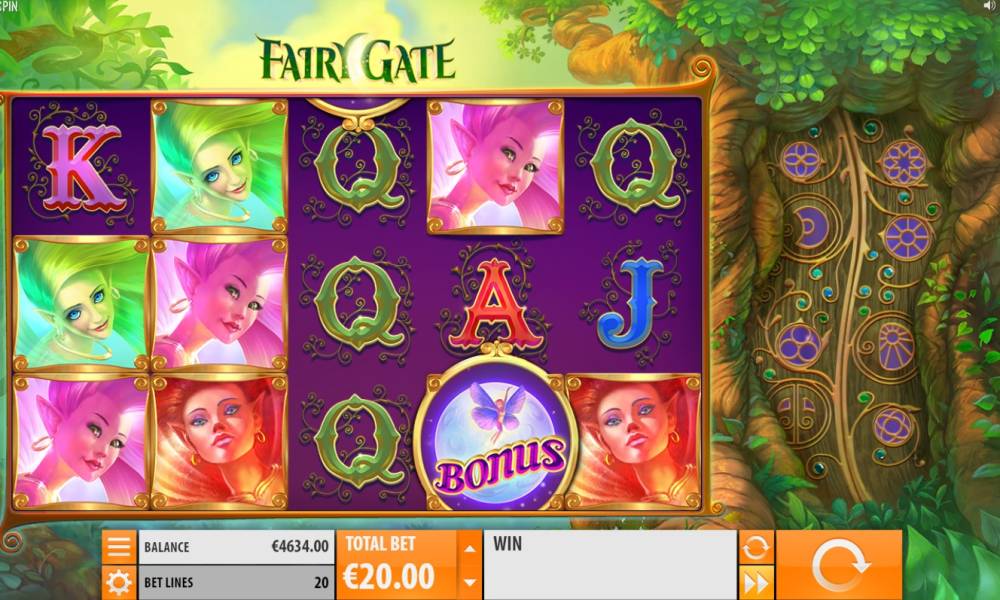Click the large spin button
The width and height of the screenshot is (1000, 600).
[x=839, y=565]
